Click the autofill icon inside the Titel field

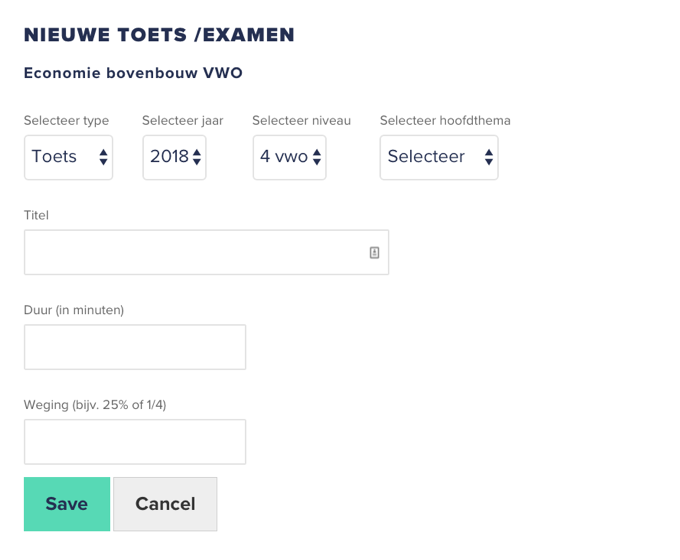374,252
